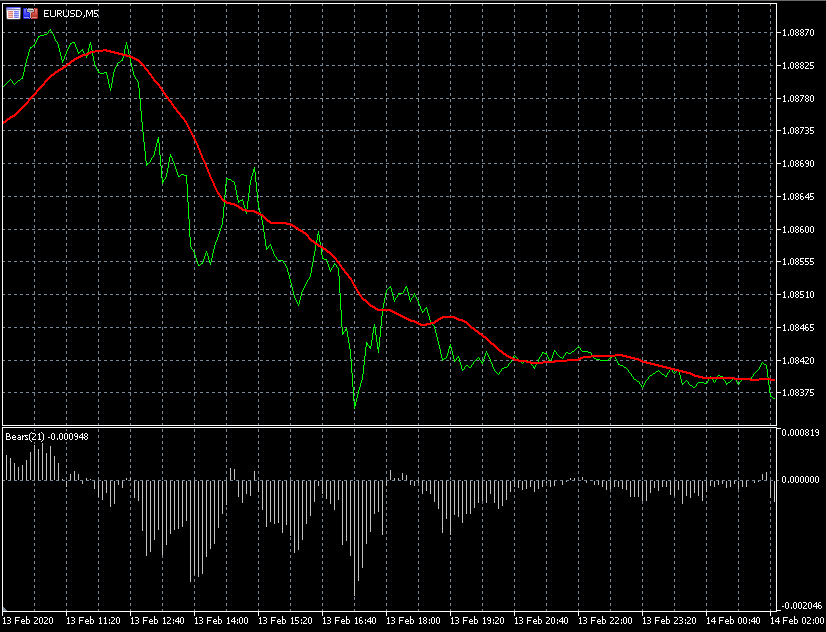The width and height of the screenshot is (826, 632).
Task: Click the 14 Feb 00:40 time label
Action: coord(733,621)
